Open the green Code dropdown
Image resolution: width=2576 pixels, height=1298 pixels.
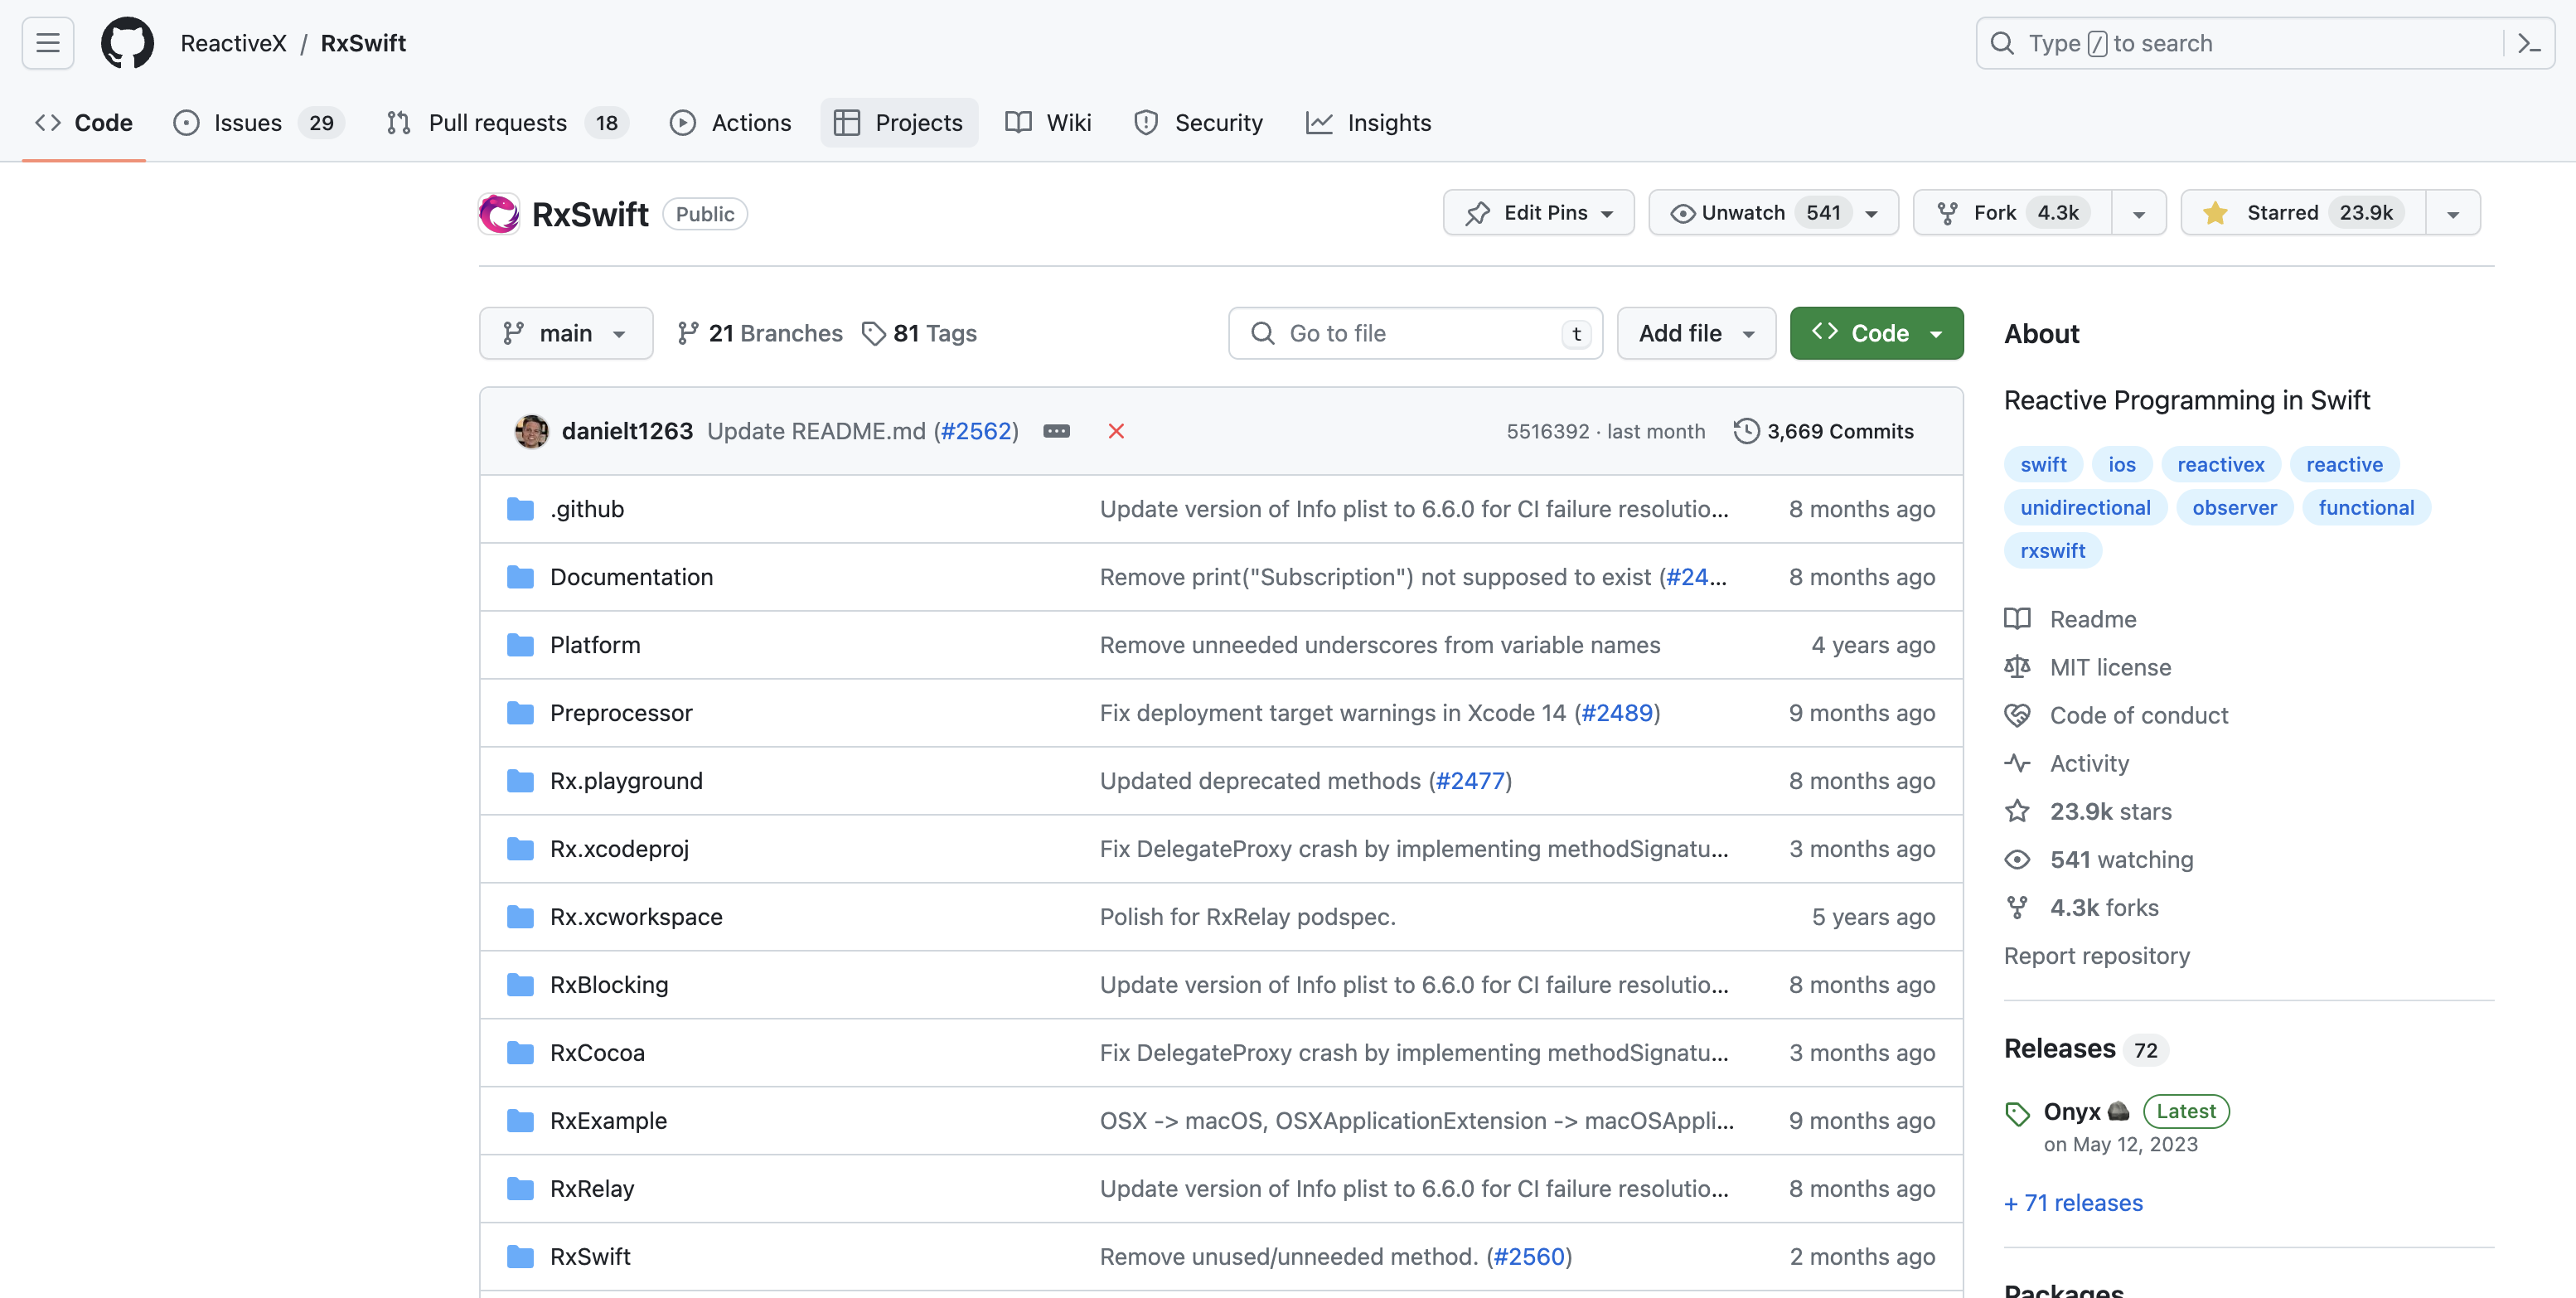[1876, 333]
